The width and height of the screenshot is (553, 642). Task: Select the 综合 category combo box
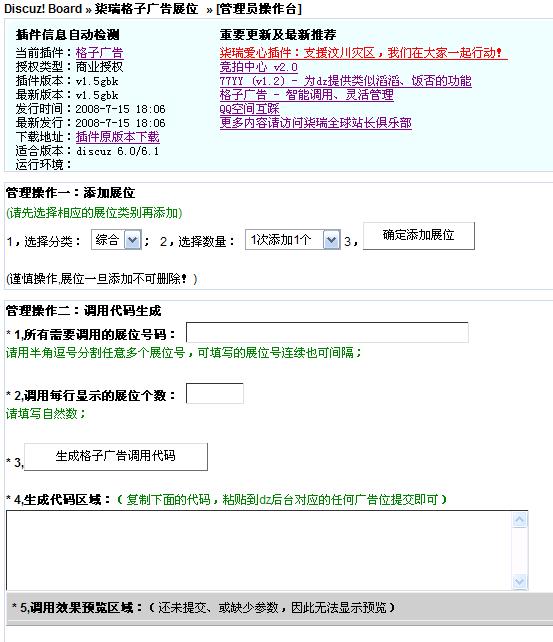(x=116, y=240)
